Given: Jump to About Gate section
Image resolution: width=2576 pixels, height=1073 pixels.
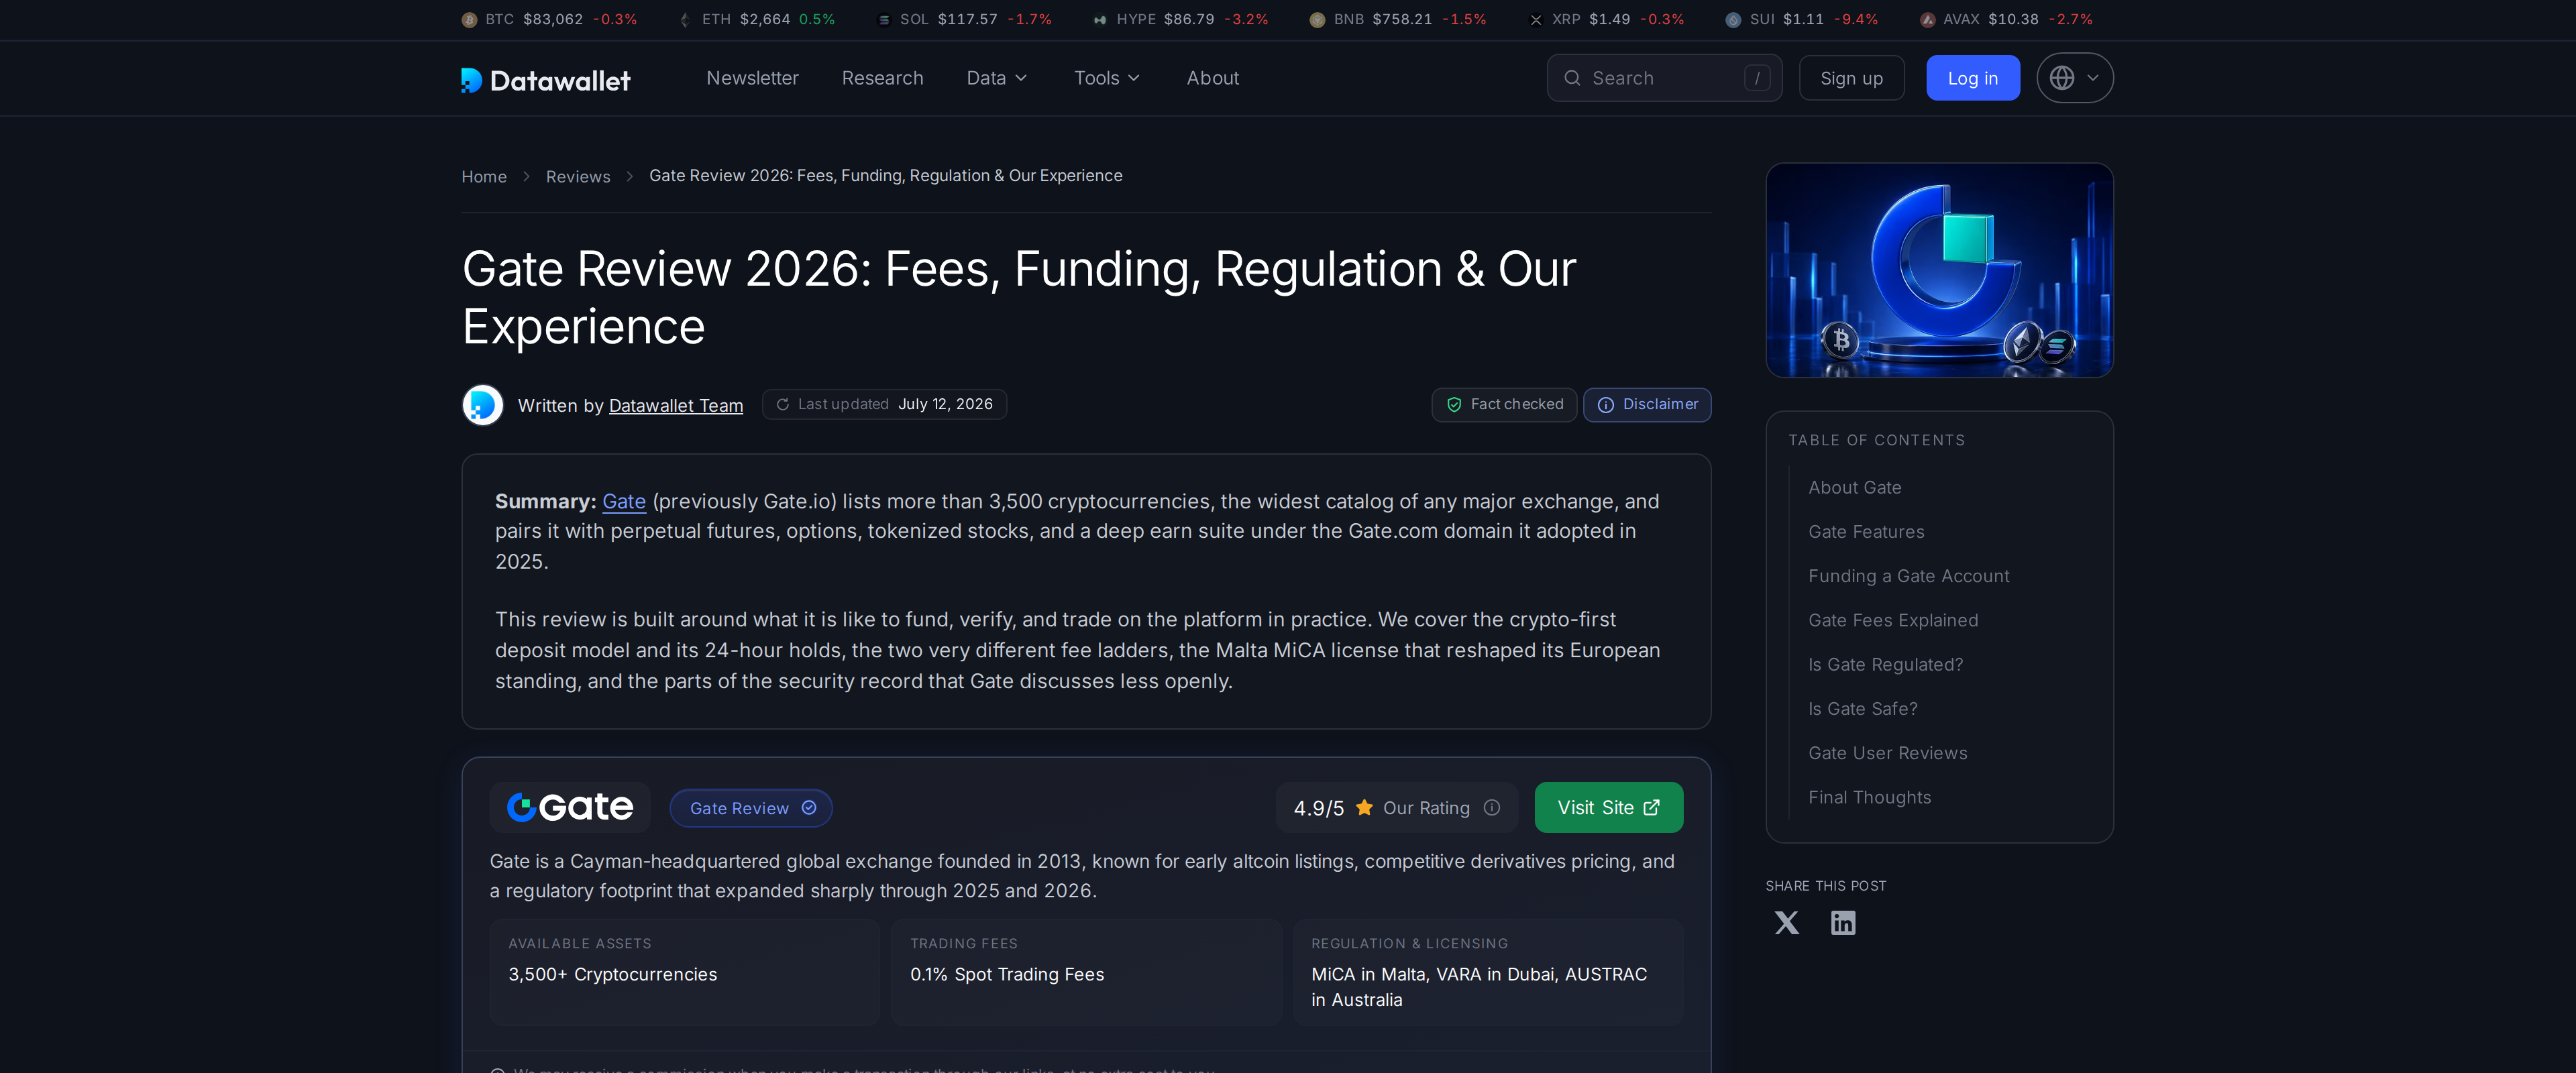Looking at the screenshot, I should tap(1854, 488).
